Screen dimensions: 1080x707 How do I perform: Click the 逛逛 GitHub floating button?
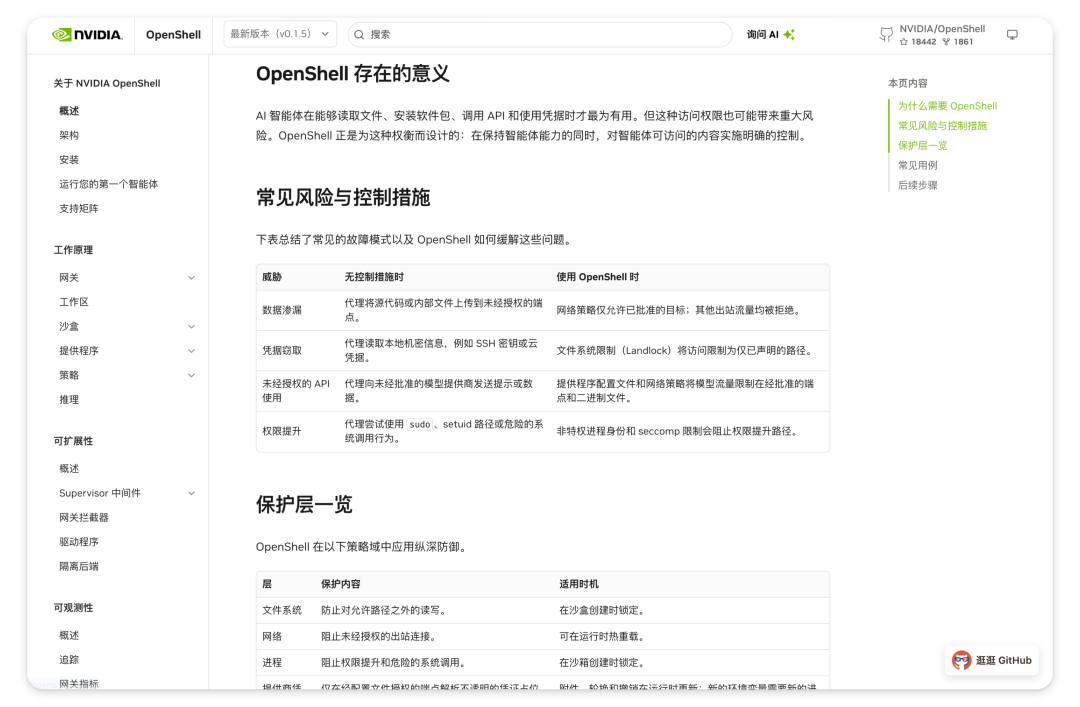(x=992, y=660)
